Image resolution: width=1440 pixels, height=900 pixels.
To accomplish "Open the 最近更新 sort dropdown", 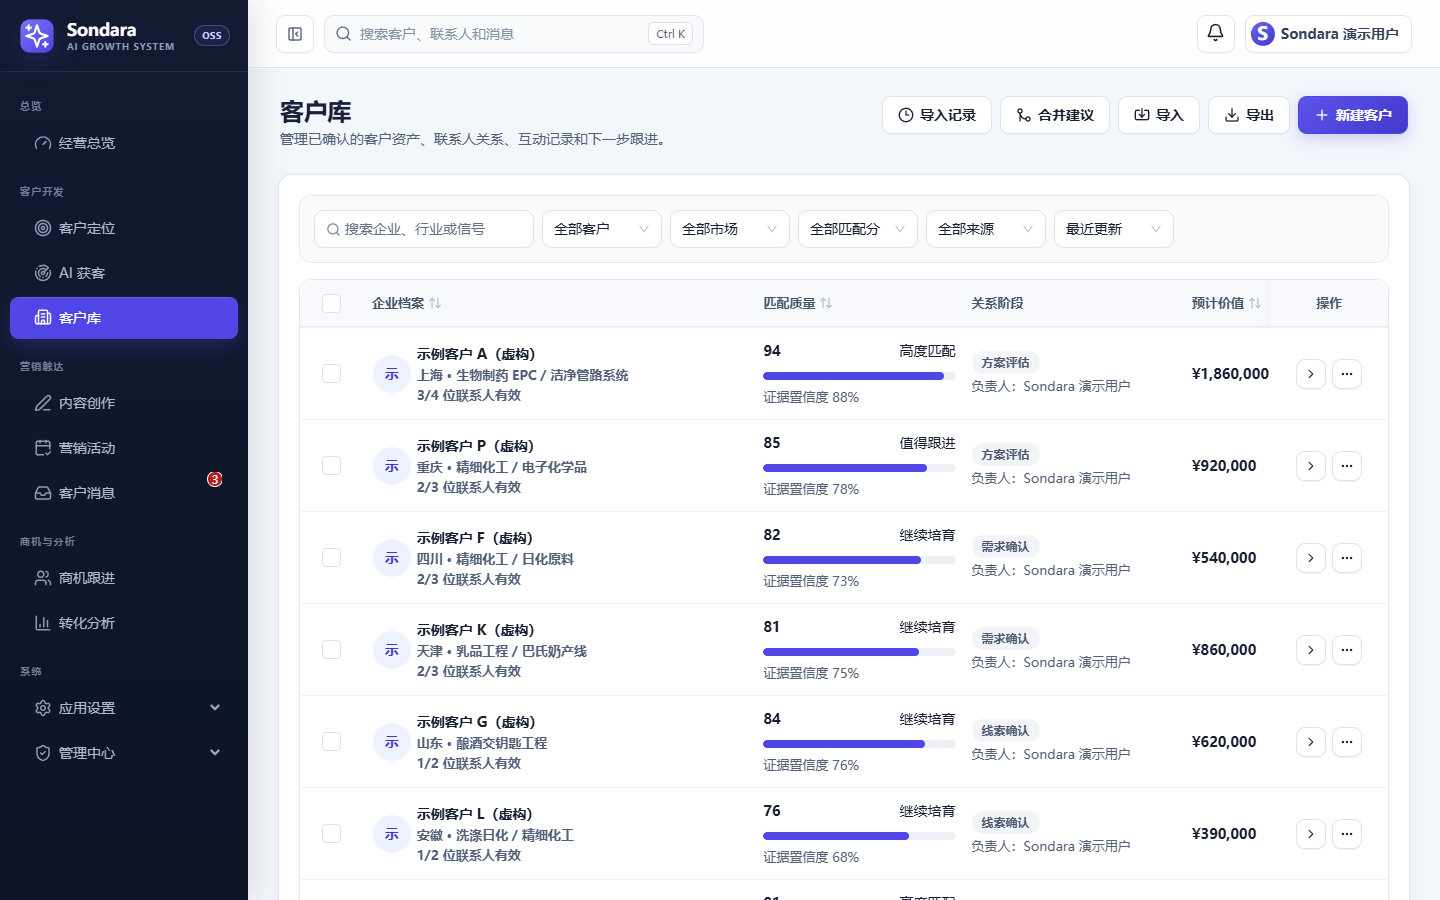I will pos(1114,229).
